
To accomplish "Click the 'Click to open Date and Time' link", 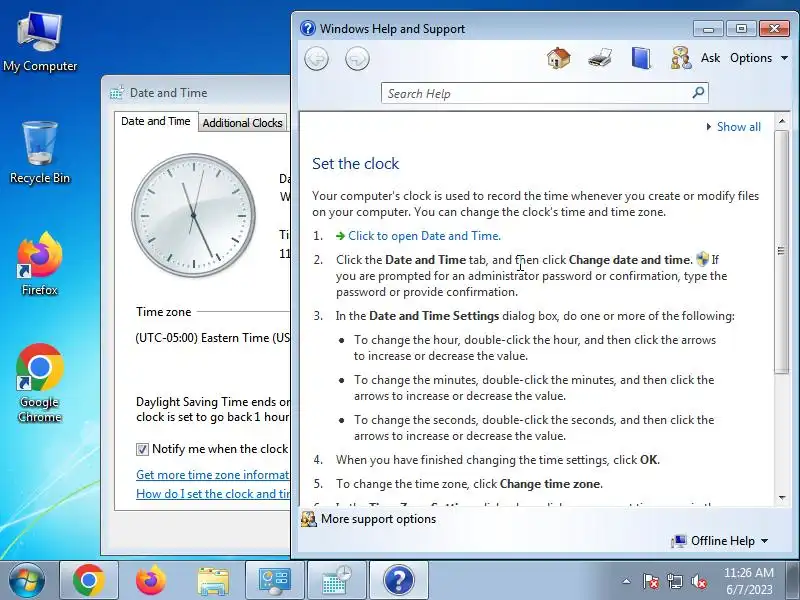I will pyautogui.click(x=424, y=236).
